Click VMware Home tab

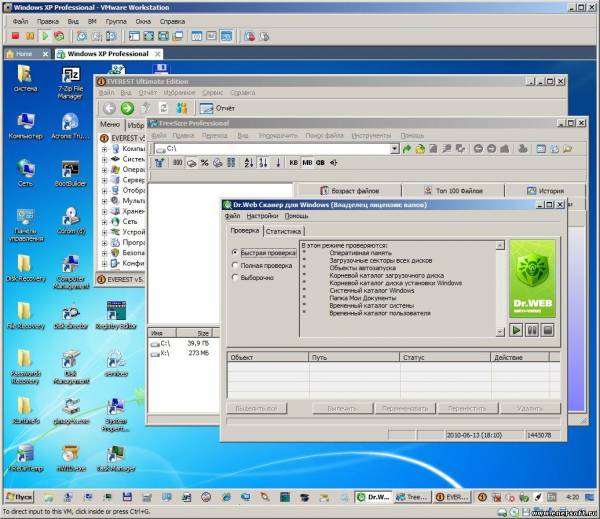coord(28,54)
